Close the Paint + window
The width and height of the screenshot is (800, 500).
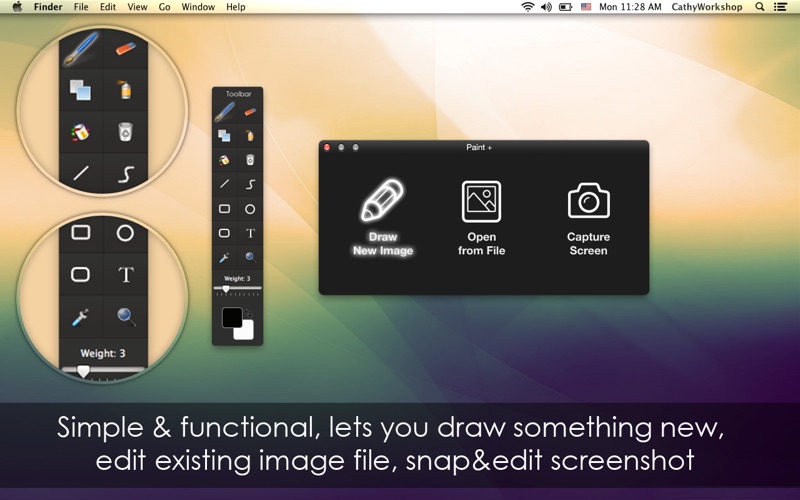[x=327, y=147]
